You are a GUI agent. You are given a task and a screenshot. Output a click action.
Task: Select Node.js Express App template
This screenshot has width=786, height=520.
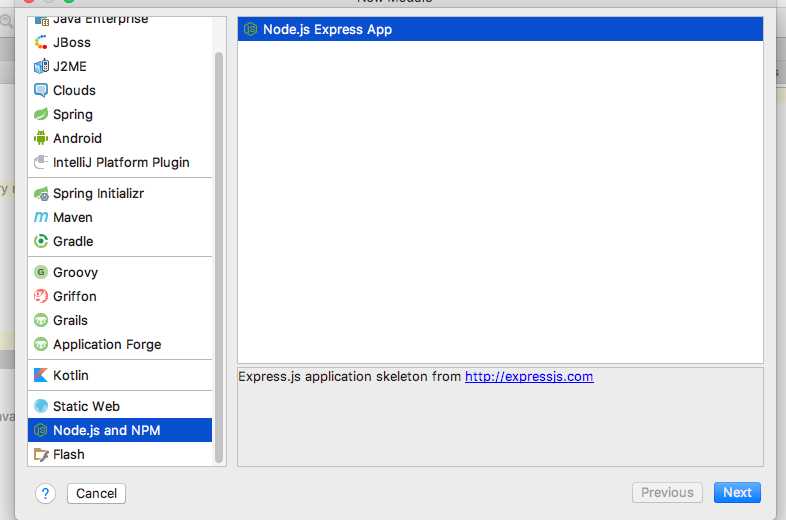pos(500,29)
